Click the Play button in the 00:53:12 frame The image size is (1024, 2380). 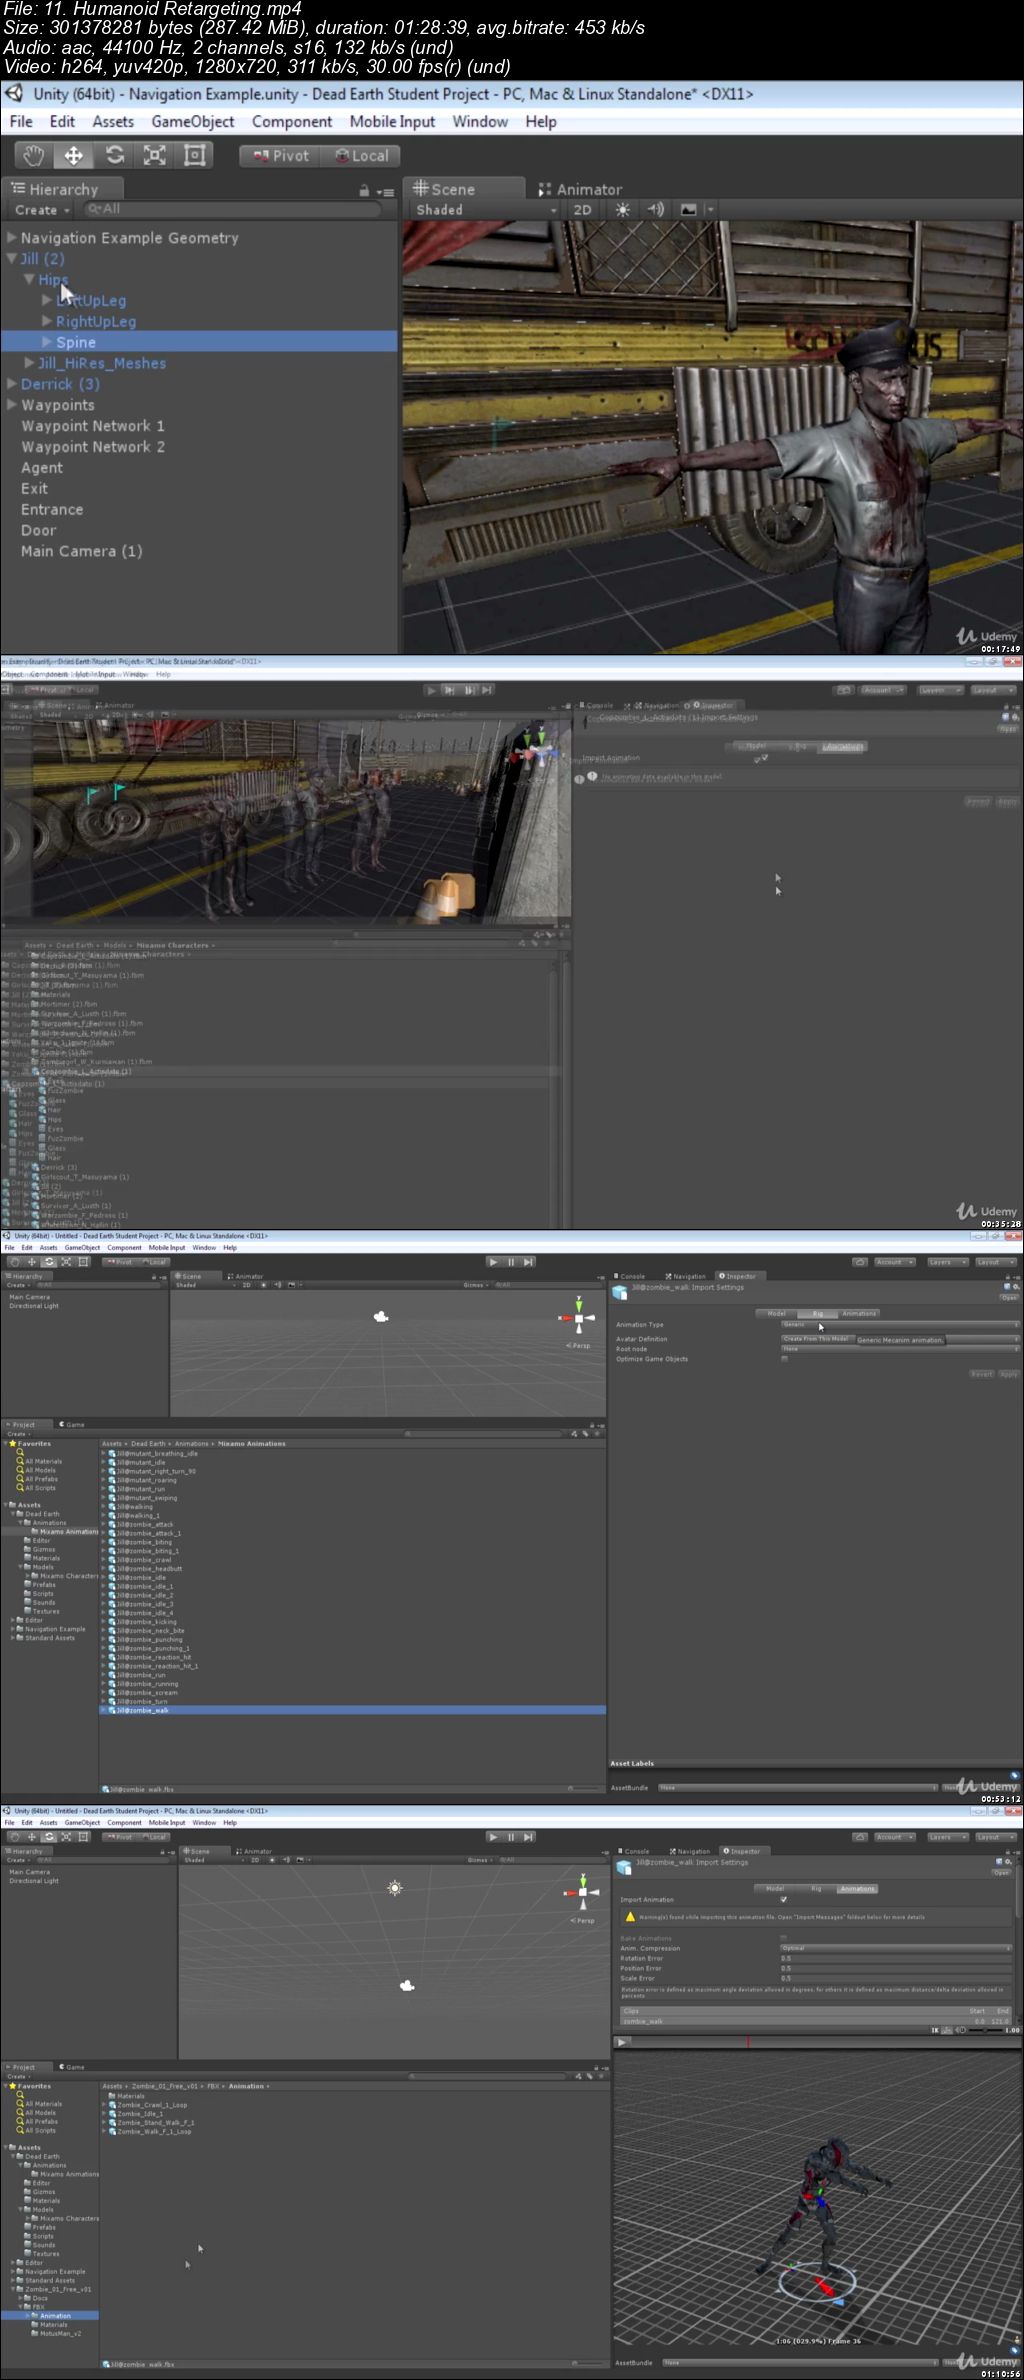(x=493, y=1262)
